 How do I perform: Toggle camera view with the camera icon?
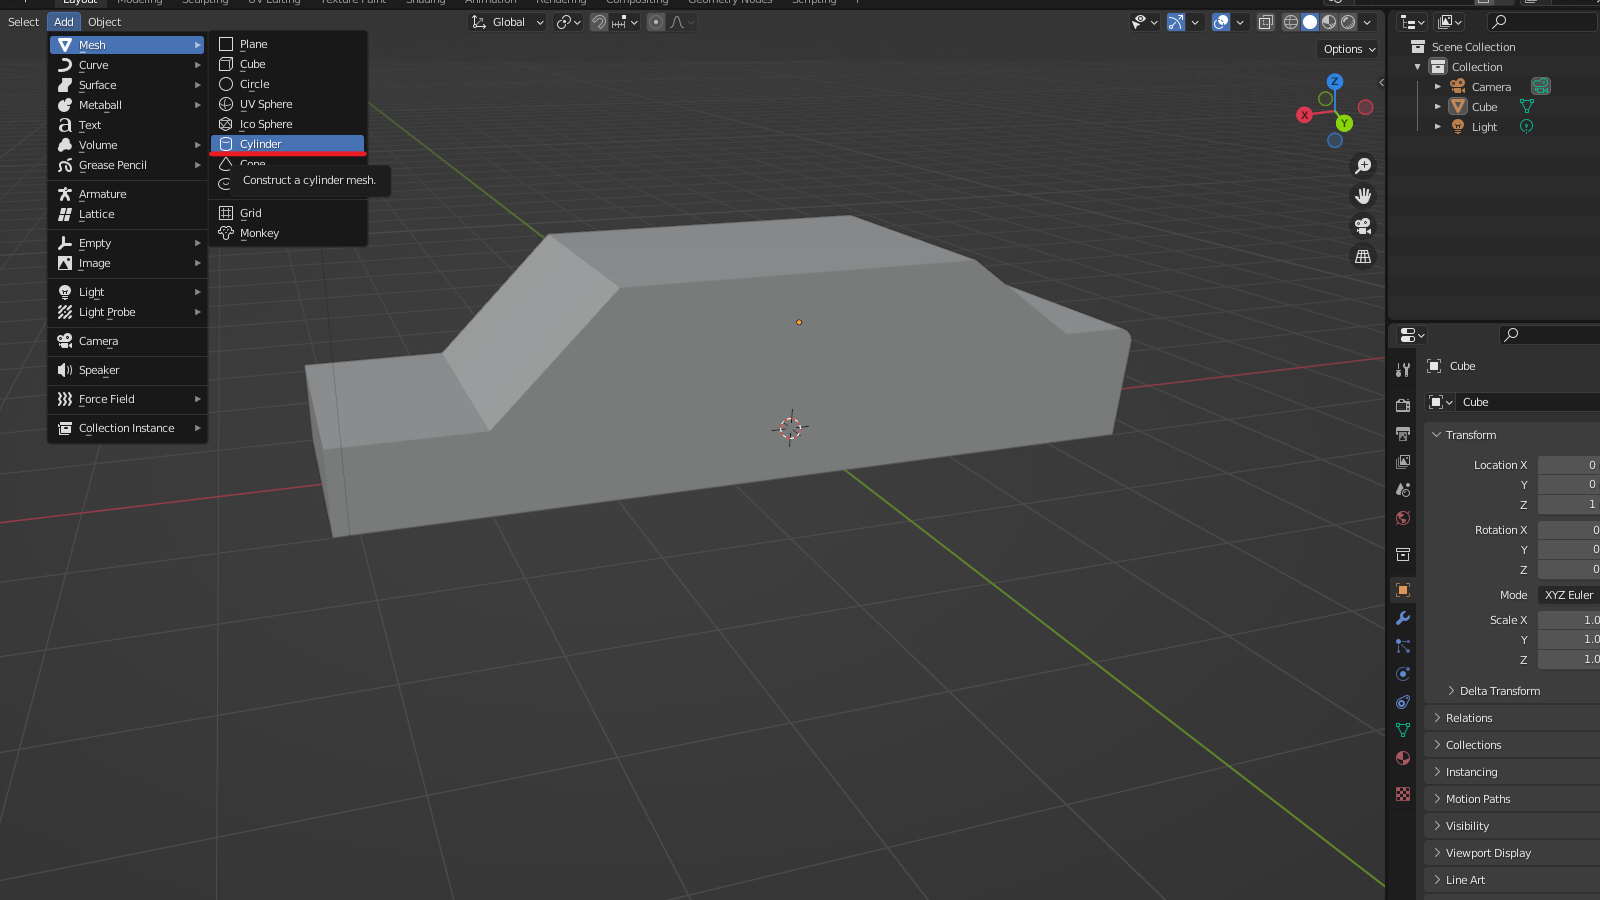pos(1363,226)
